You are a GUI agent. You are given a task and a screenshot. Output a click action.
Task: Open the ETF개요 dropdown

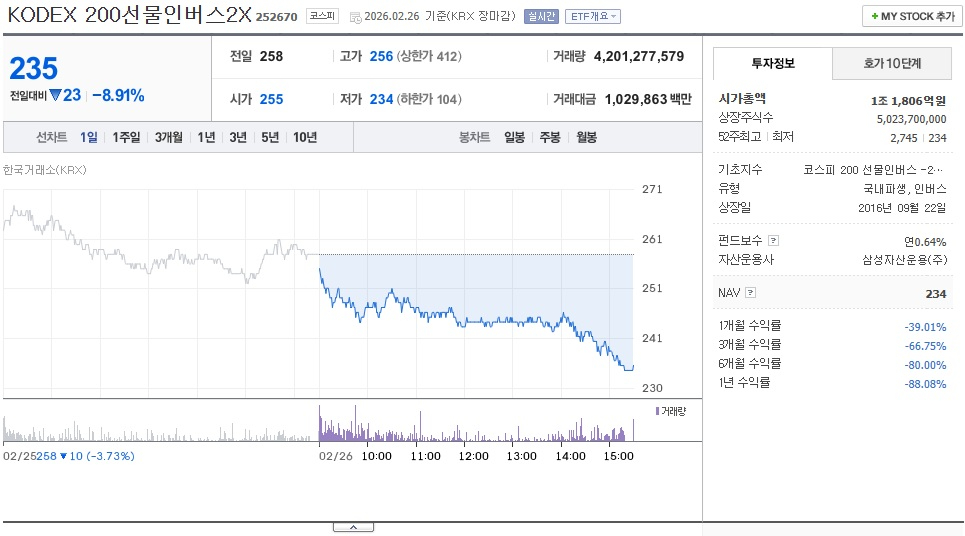point(593,17)
